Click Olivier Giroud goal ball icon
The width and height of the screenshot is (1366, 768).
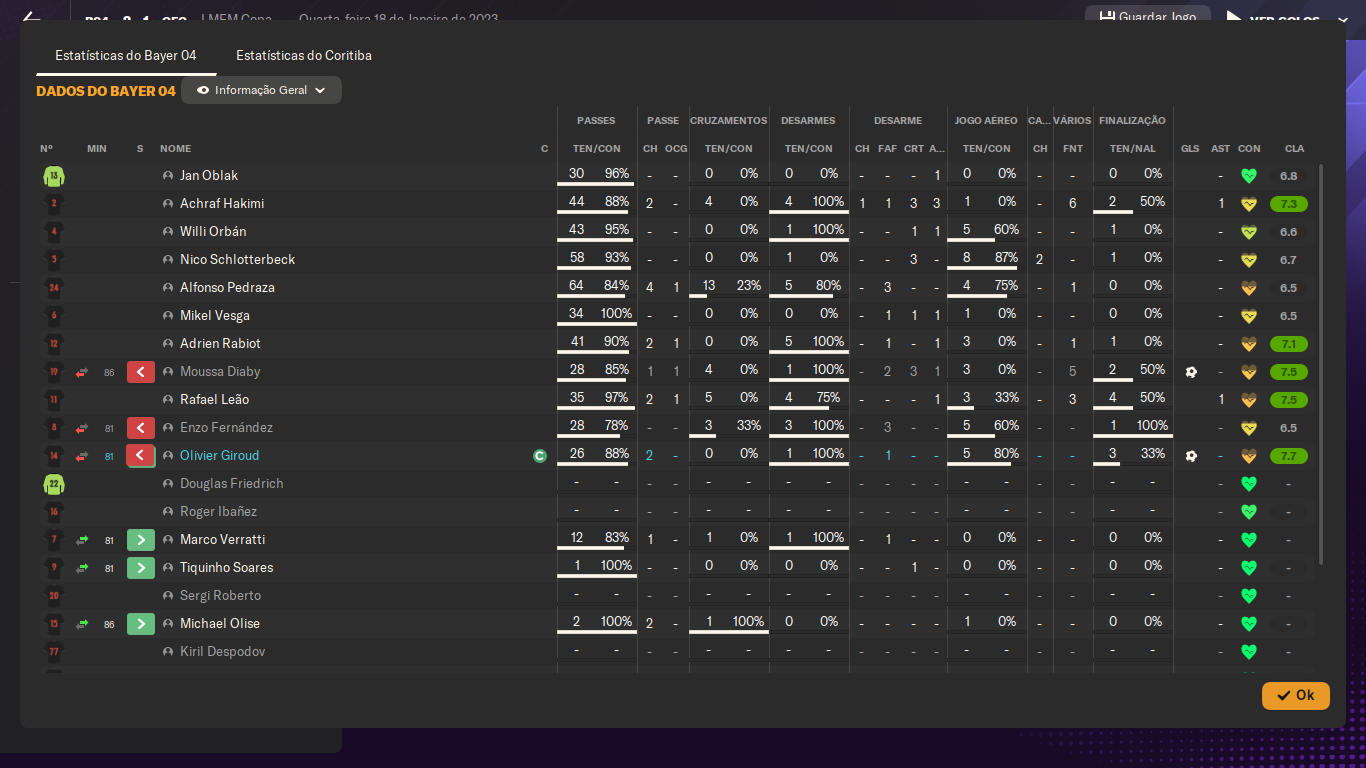[x=1190, y=455]
